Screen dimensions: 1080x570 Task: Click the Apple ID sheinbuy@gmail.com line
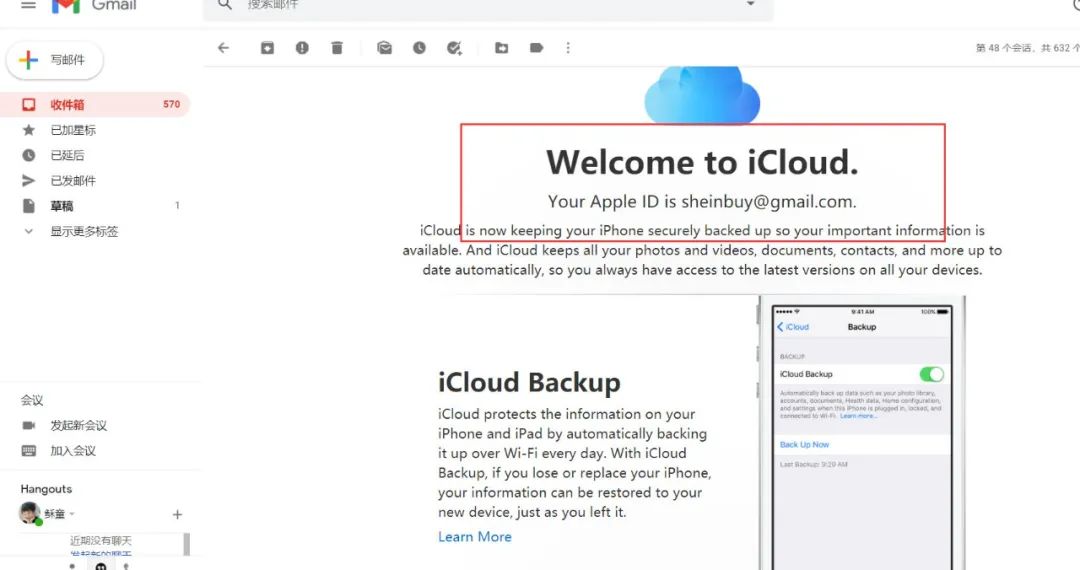702,202
